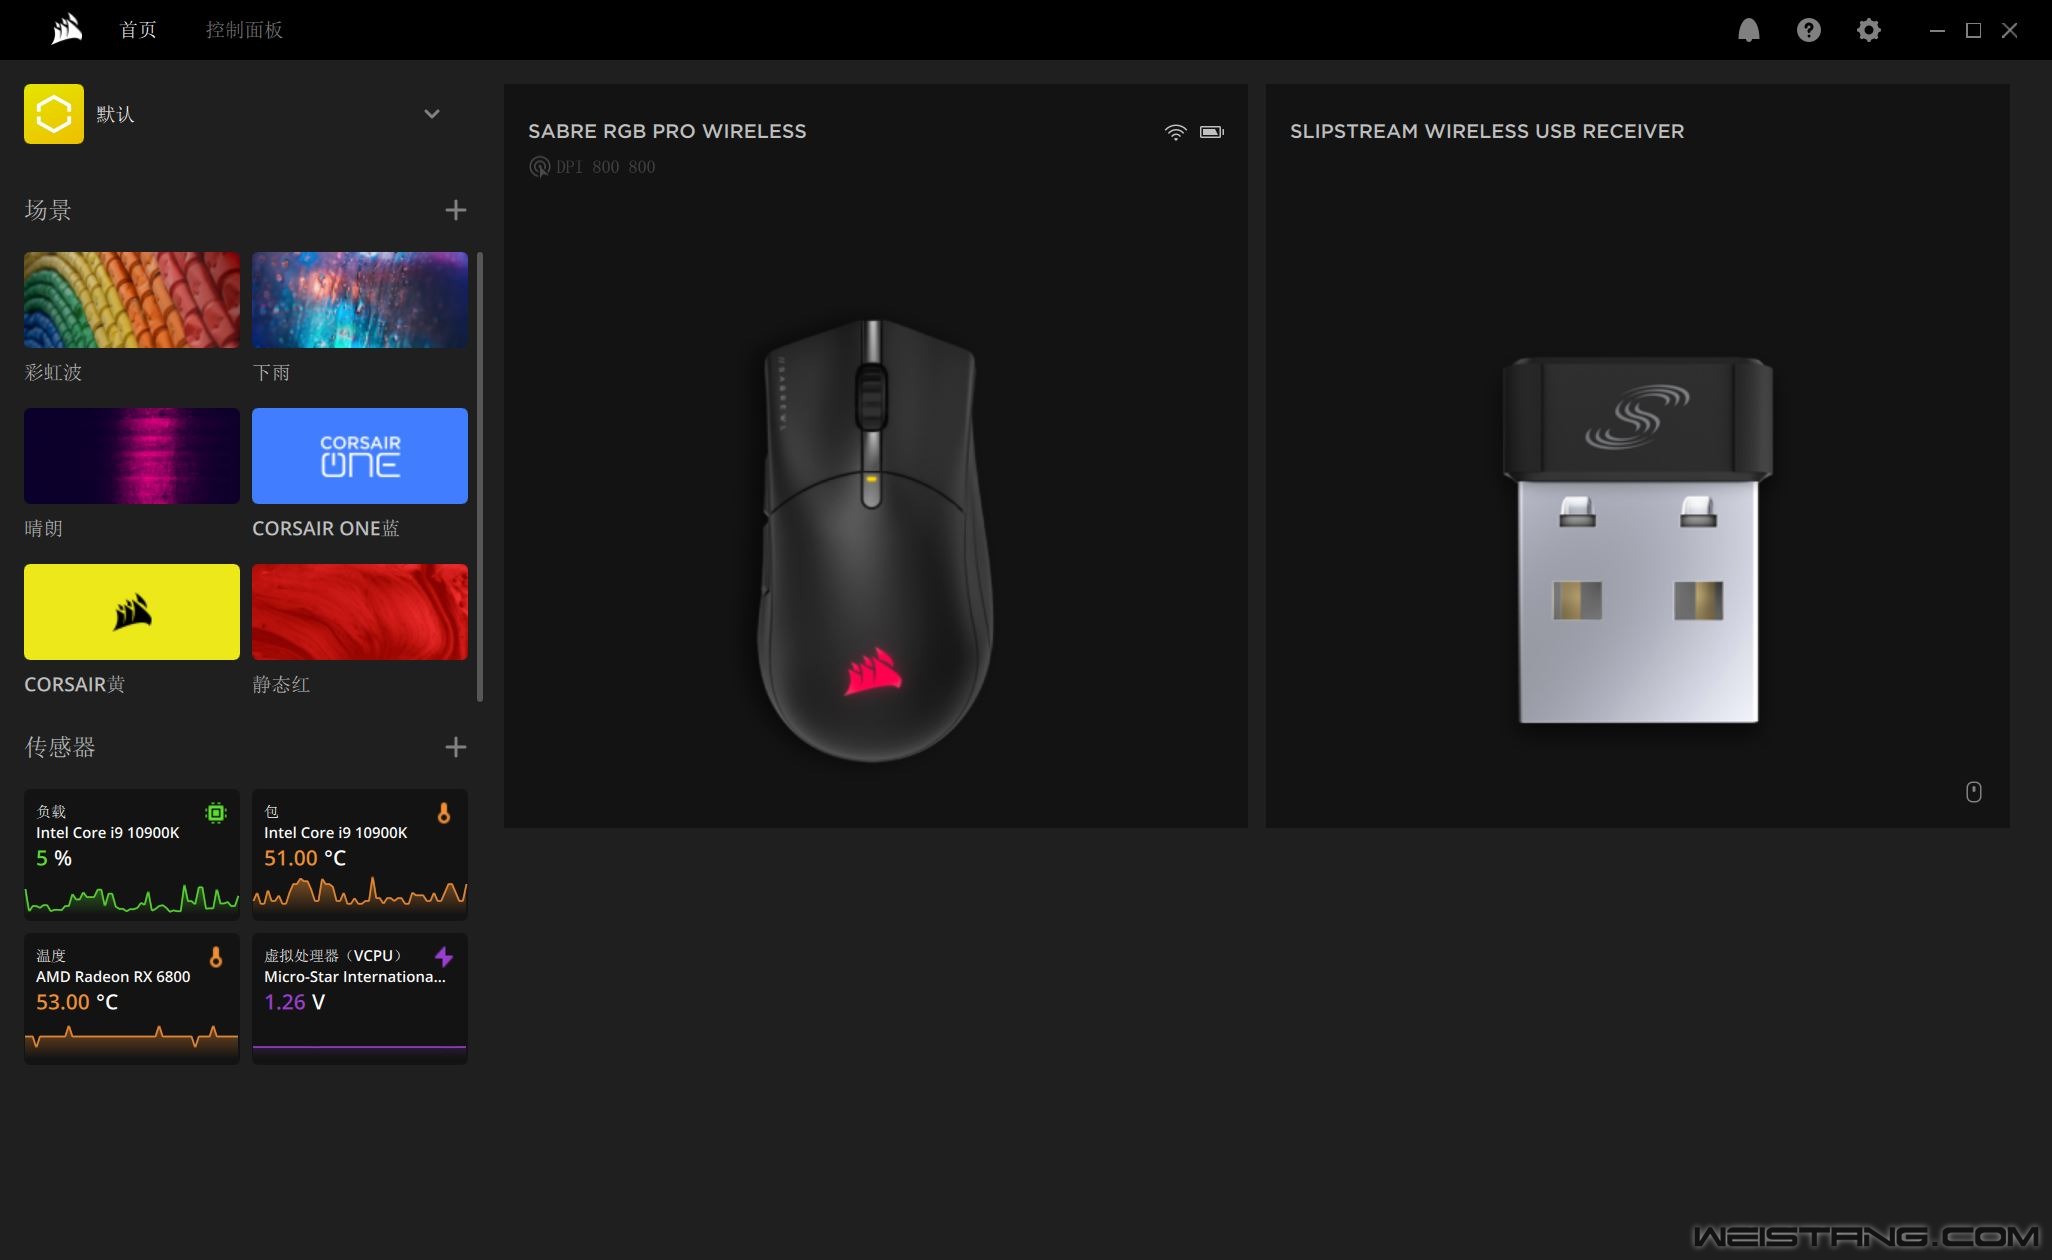Click the 默认 profile name
Viewport: 2052px width, 1260px height.
(x=115, y=114)
